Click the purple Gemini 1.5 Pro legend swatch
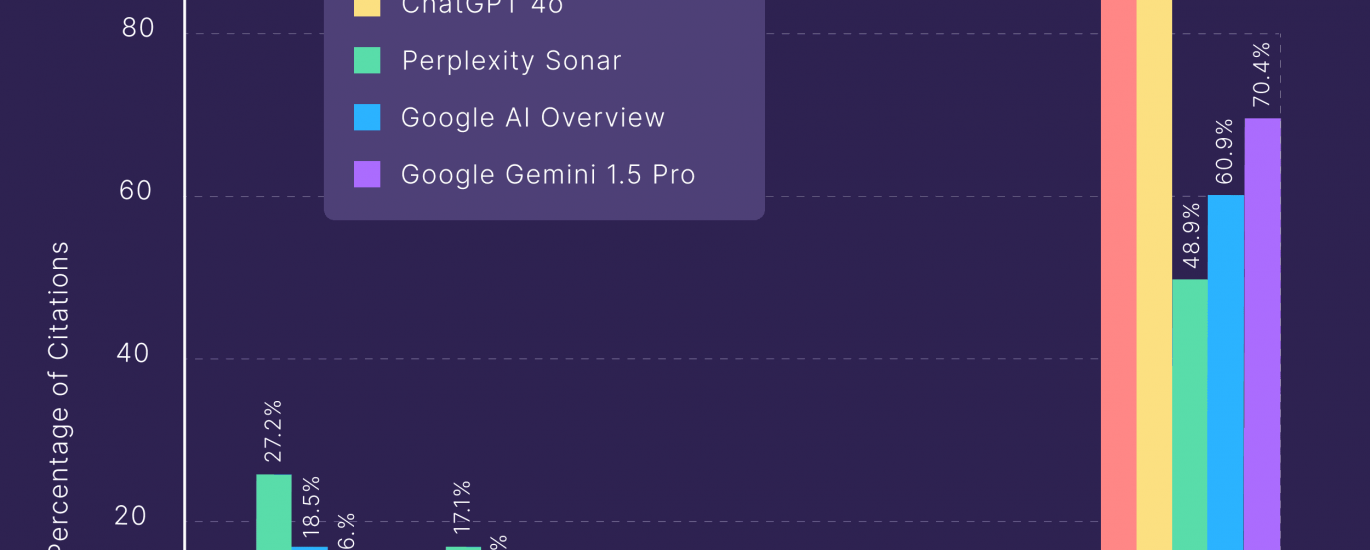Screen dimensions: 1370x550 point(367,174)
